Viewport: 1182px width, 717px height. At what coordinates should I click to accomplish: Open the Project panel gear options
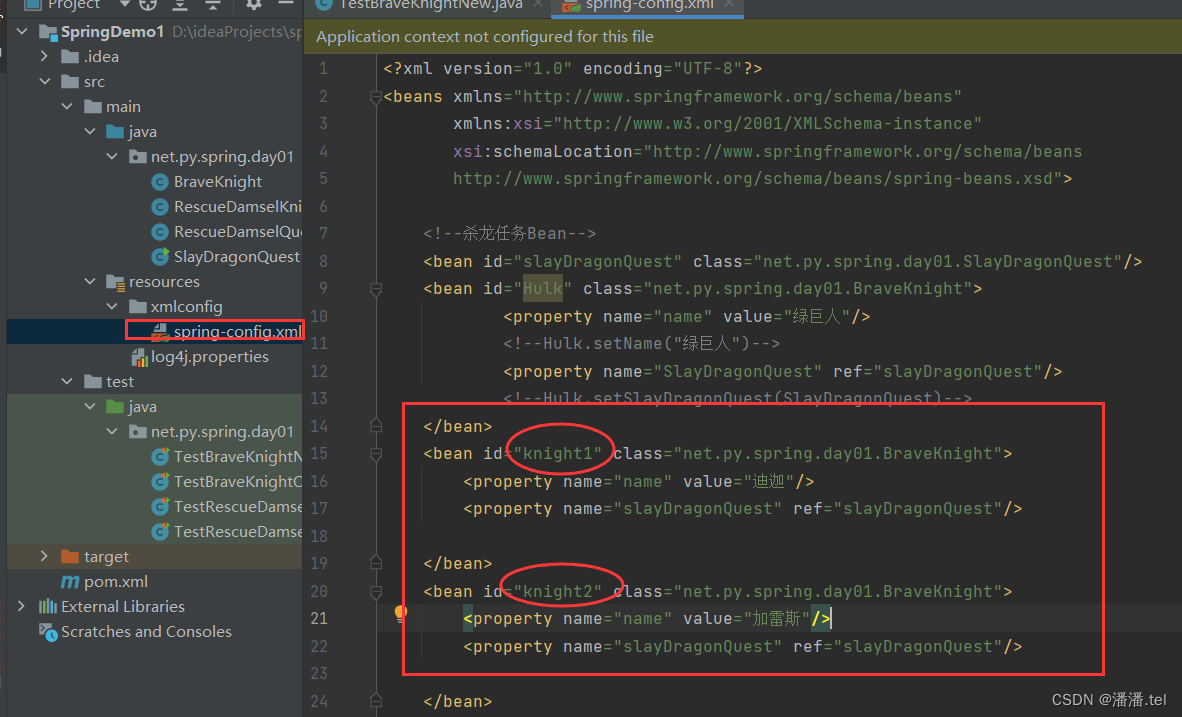click(x=253, y=5)
